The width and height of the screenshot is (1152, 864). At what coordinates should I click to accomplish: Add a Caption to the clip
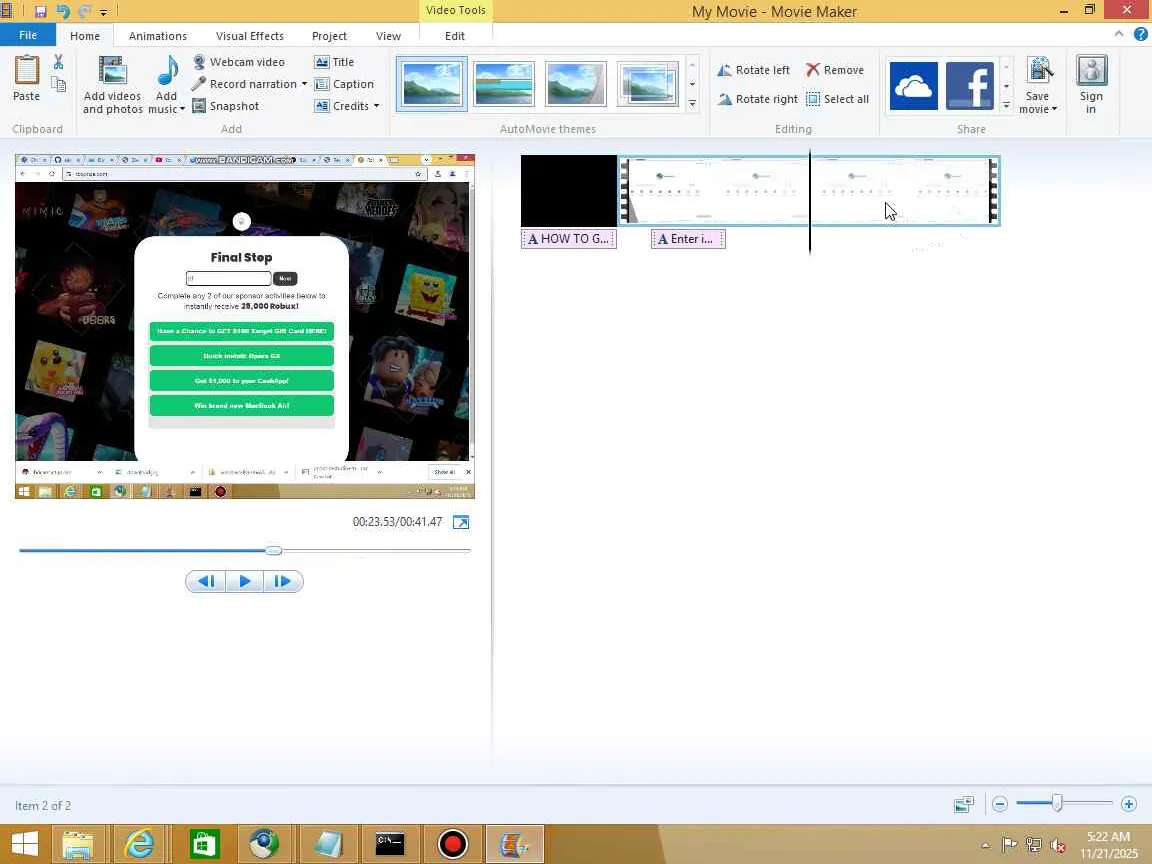point(345,84)
